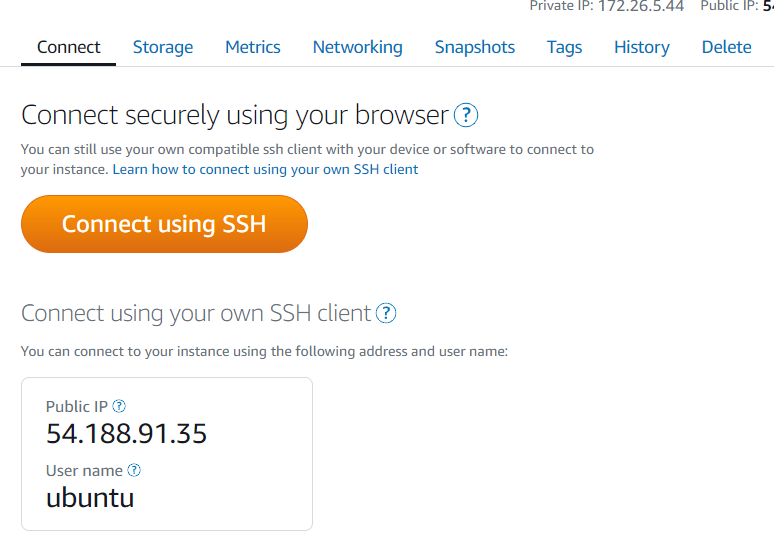Open the Public IP help tooltip icon
The width and height of the screenshot is (774, 542).
coord(119,406)
